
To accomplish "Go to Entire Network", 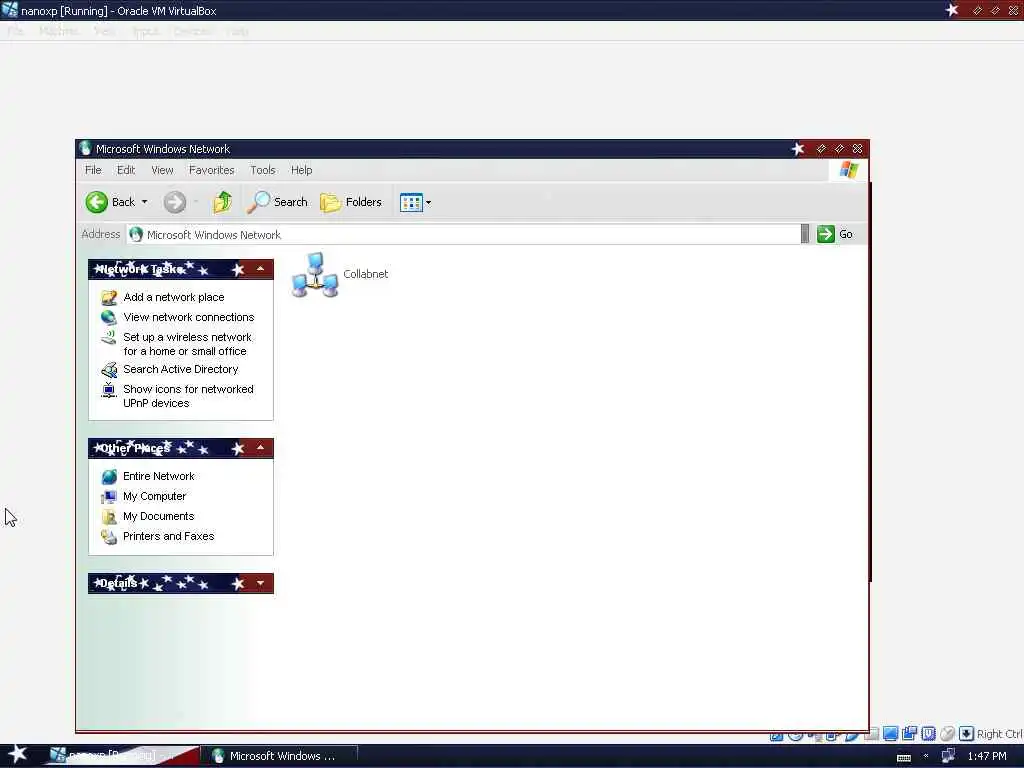I will [x=159, y=476].
